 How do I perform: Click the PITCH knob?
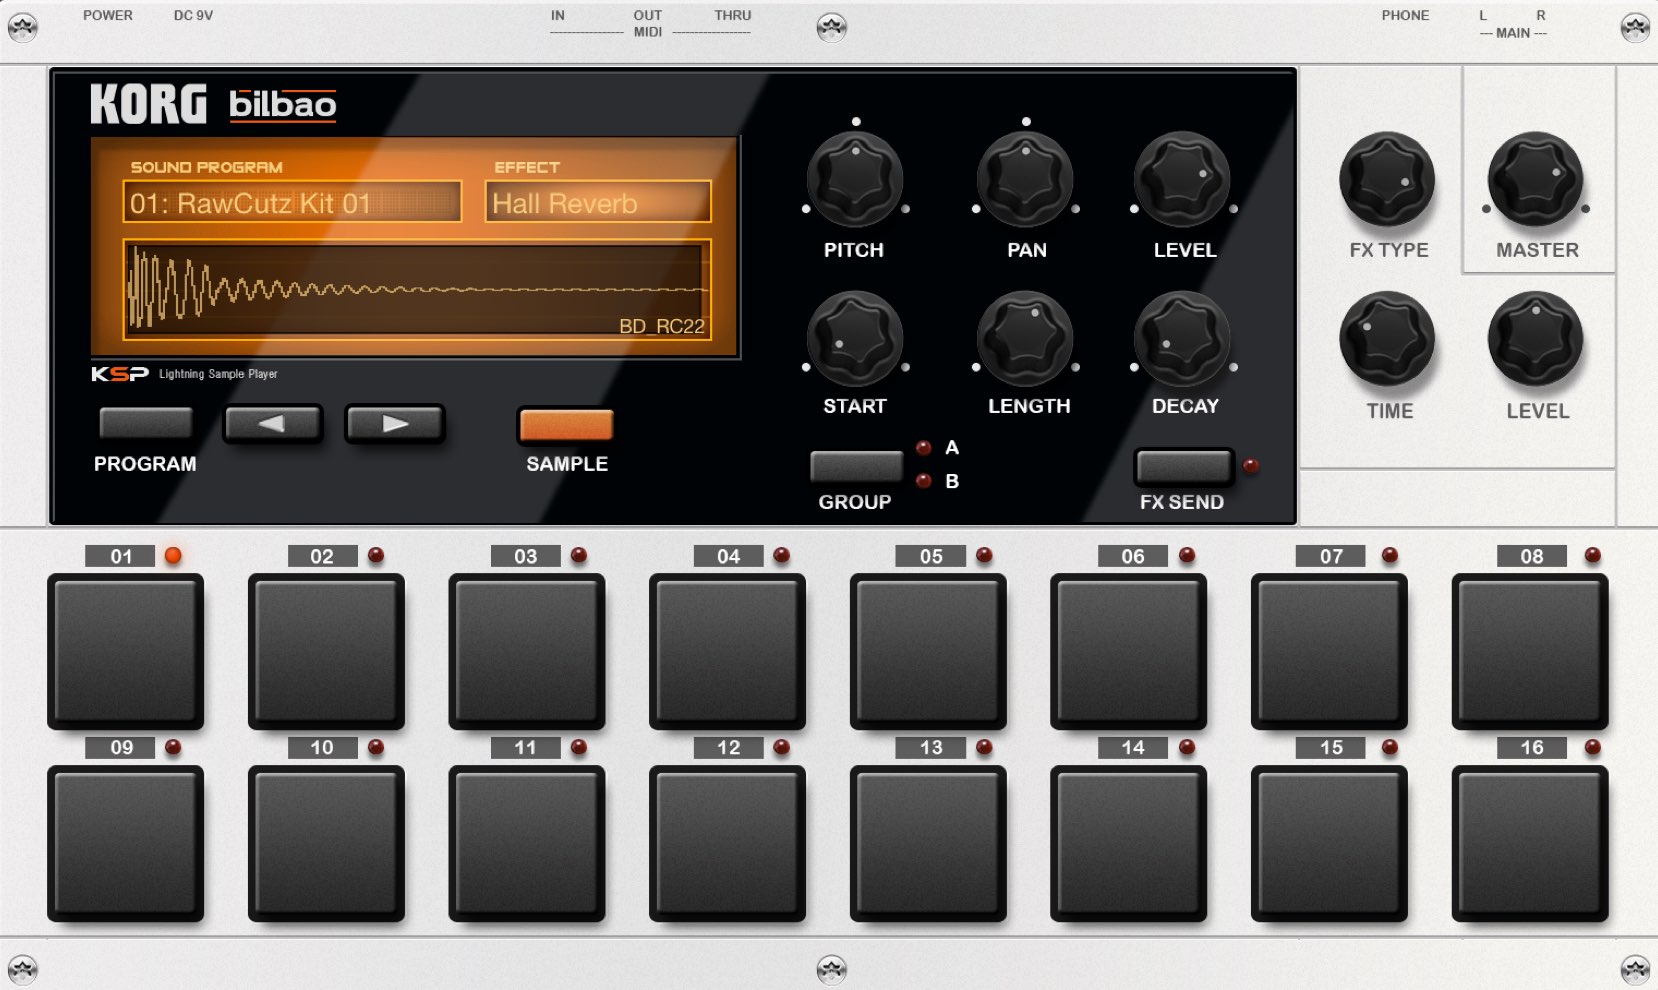tap(855, 181)
